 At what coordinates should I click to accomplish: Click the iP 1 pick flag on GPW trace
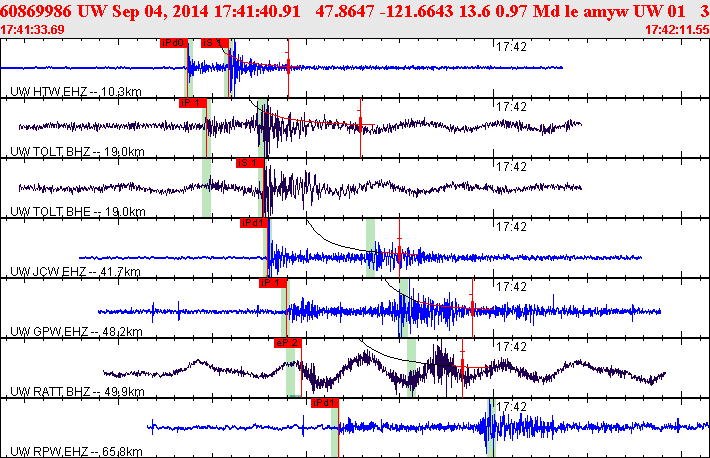(x=273, y=283)
